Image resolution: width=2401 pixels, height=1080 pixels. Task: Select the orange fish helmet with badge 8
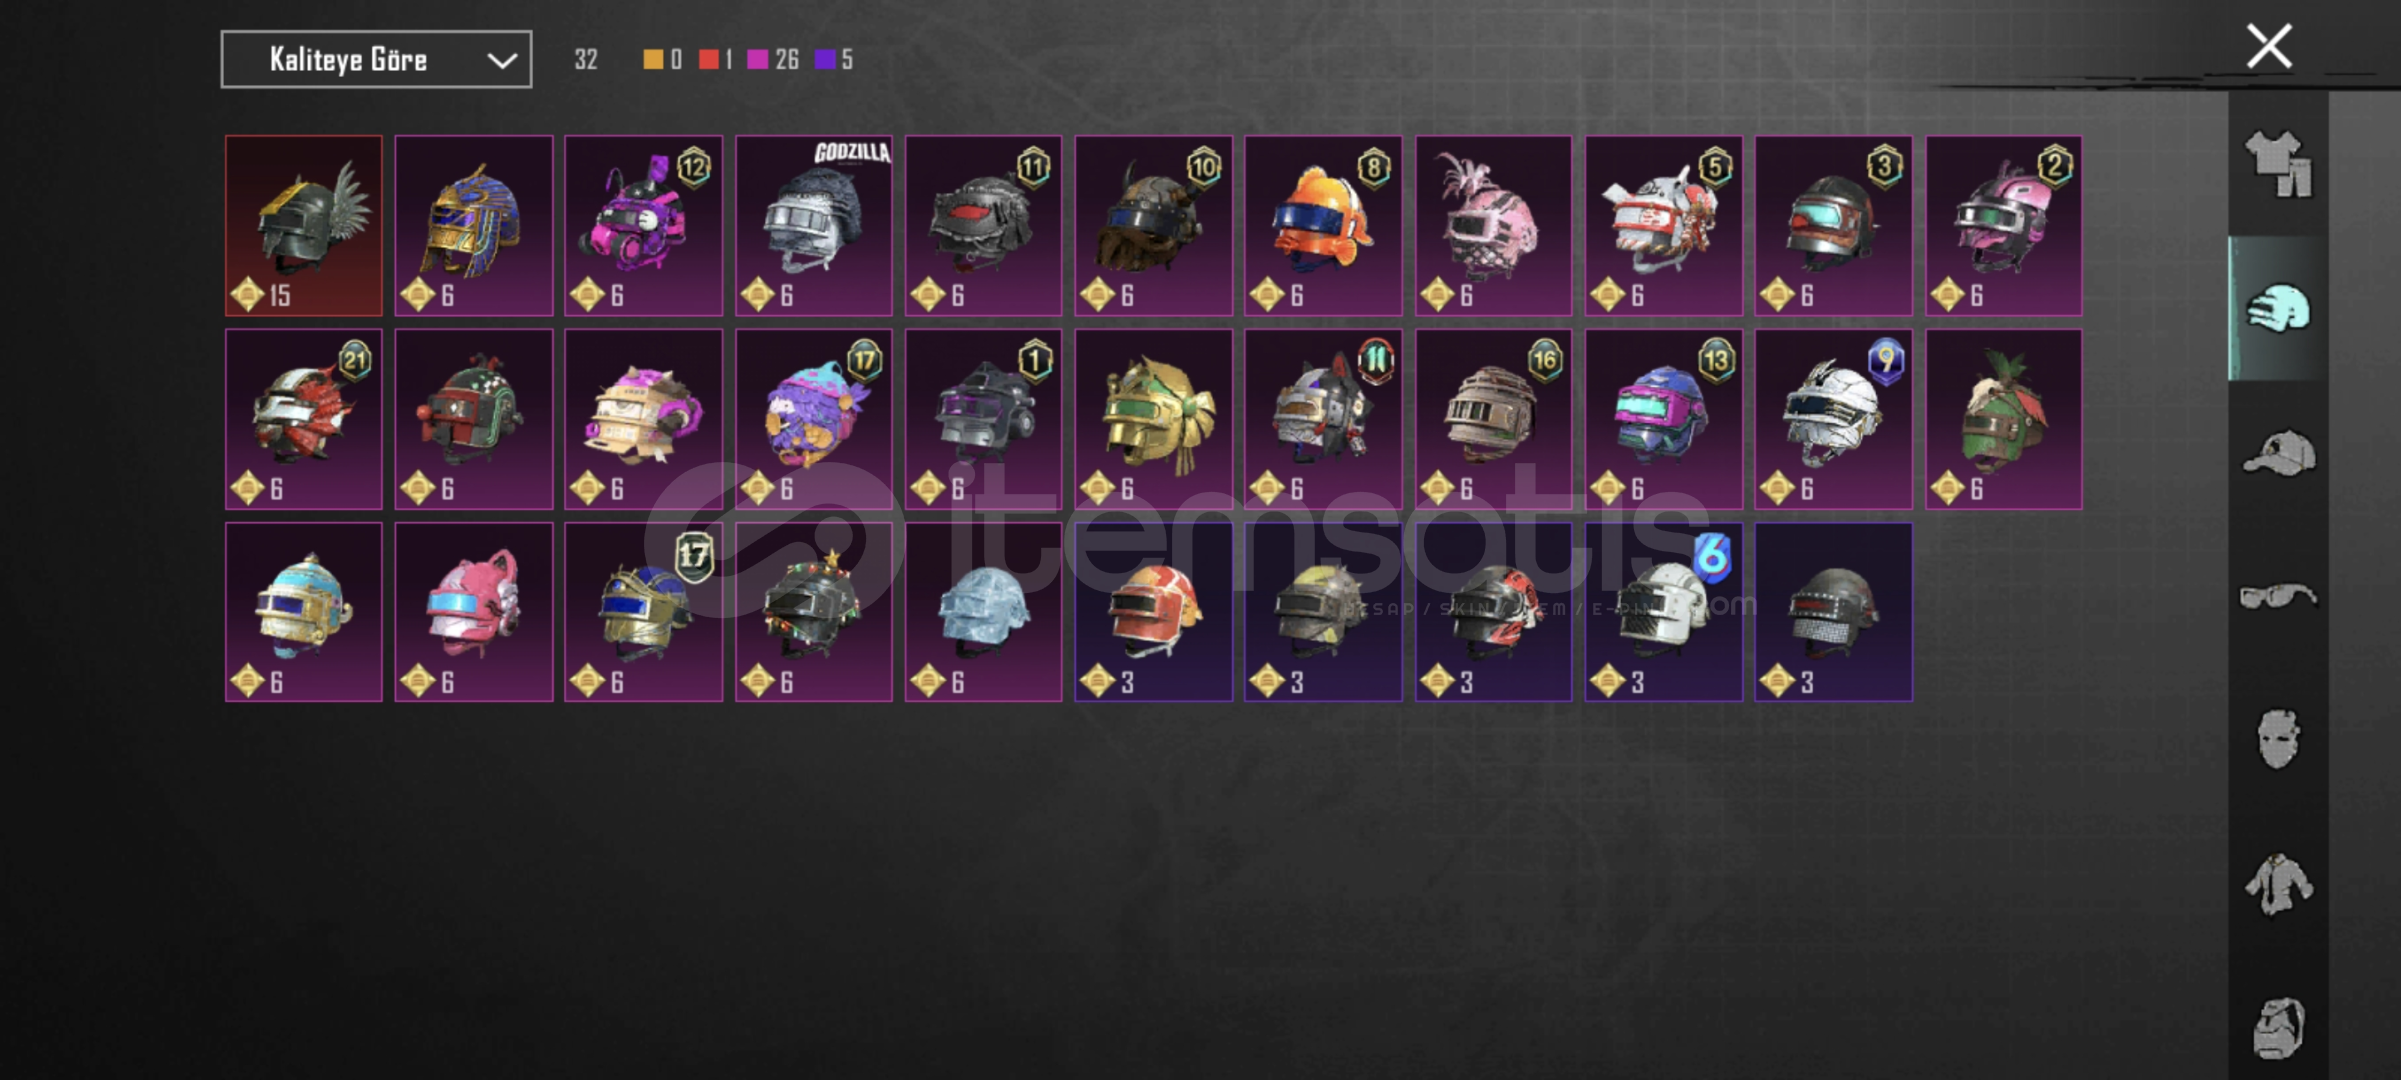[1323, 226]
